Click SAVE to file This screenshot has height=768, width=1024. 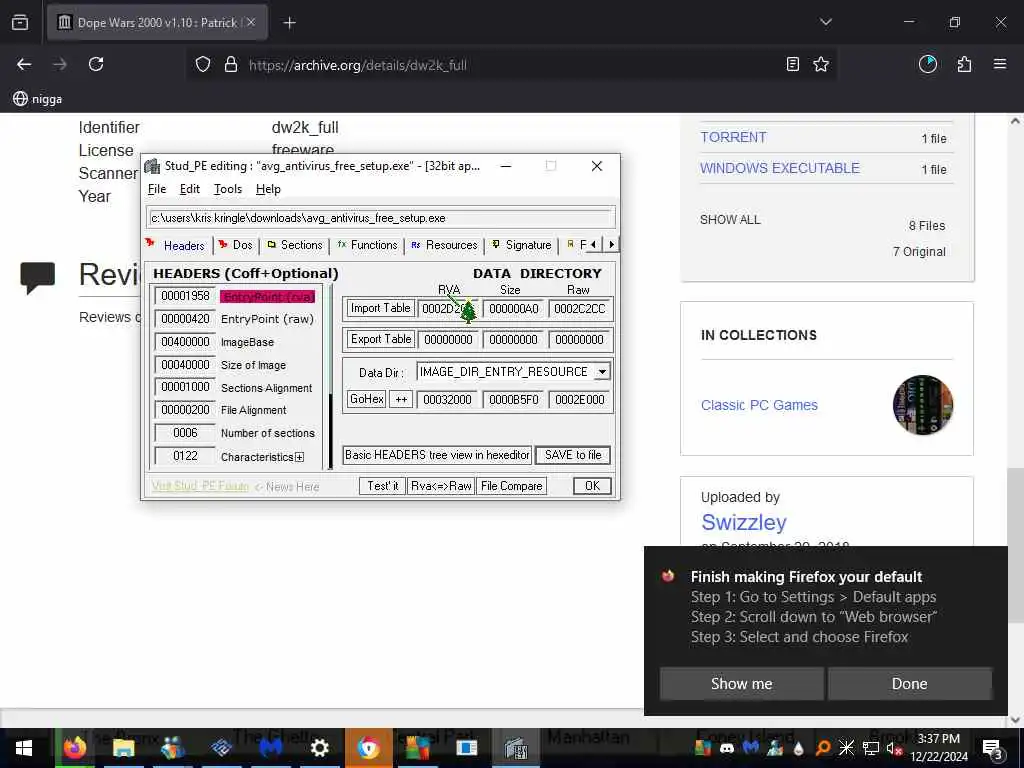pos(573,455)
